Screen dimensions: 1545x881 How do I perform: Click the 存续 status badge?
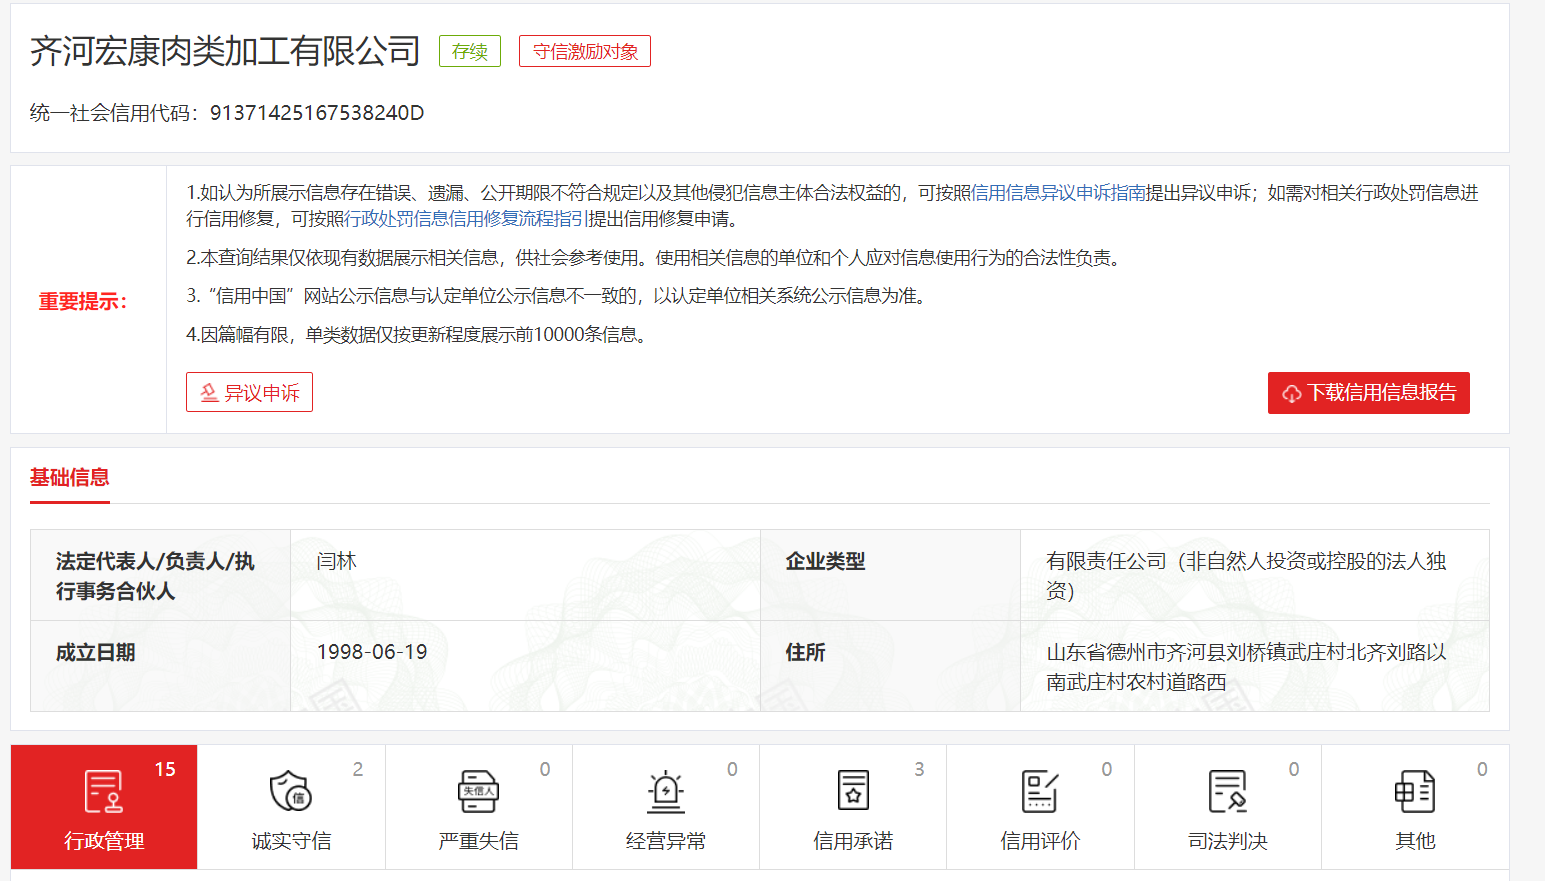[470, 52]
